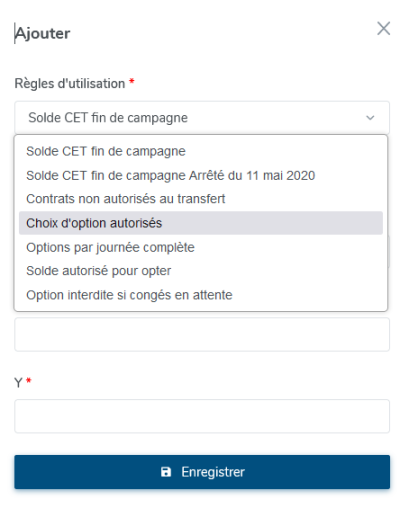Click the red asterisk beside Règles d'utilisation

pos(132,81)
